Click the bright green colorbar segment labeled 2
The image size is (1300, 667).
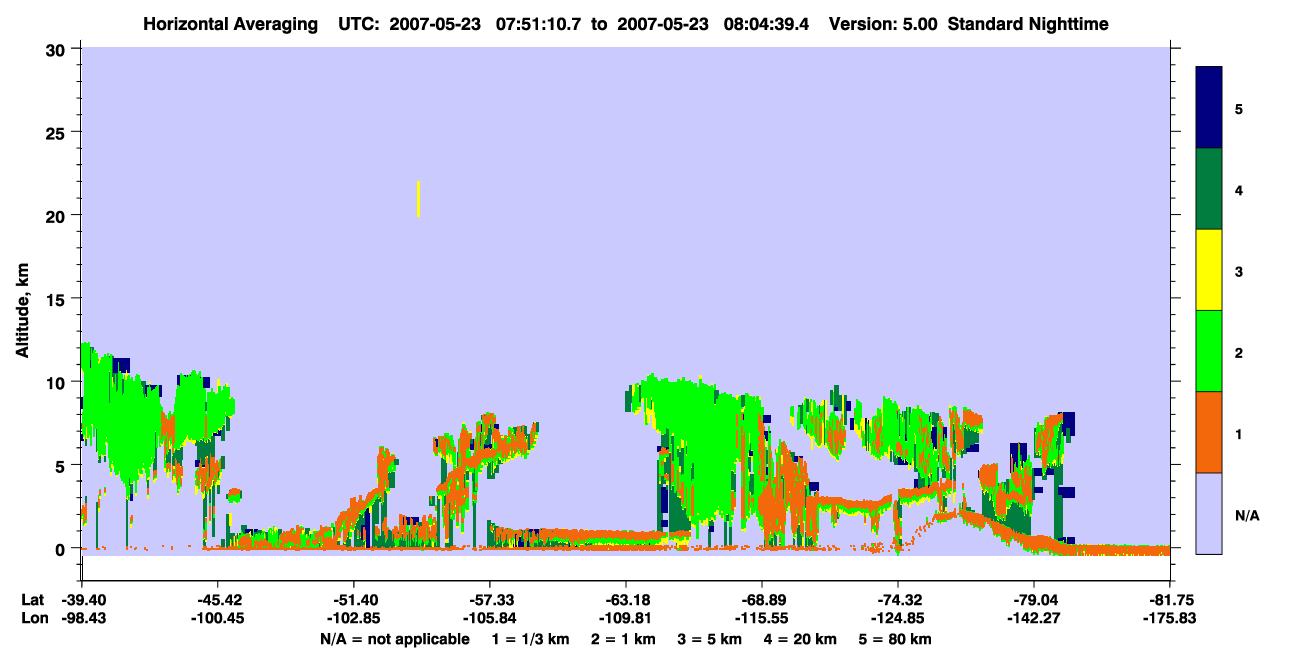pyautogui.click(x=1209, y=351)
